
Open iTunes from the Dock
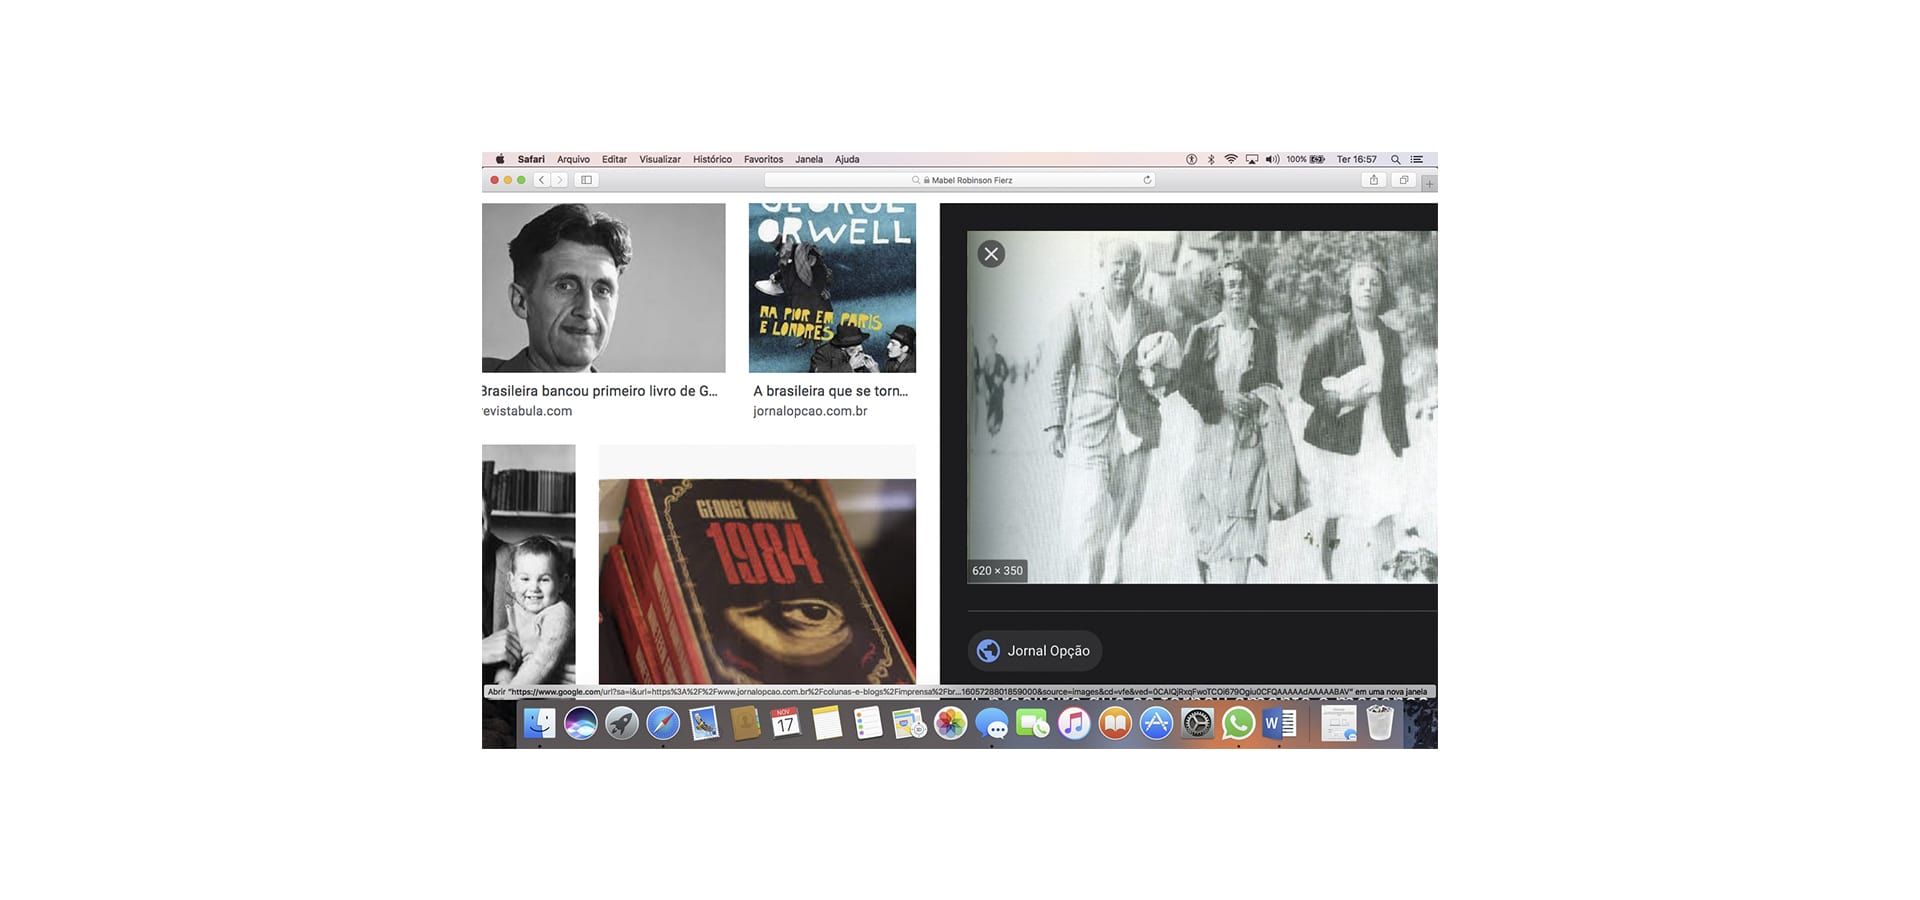[1073, 723]
